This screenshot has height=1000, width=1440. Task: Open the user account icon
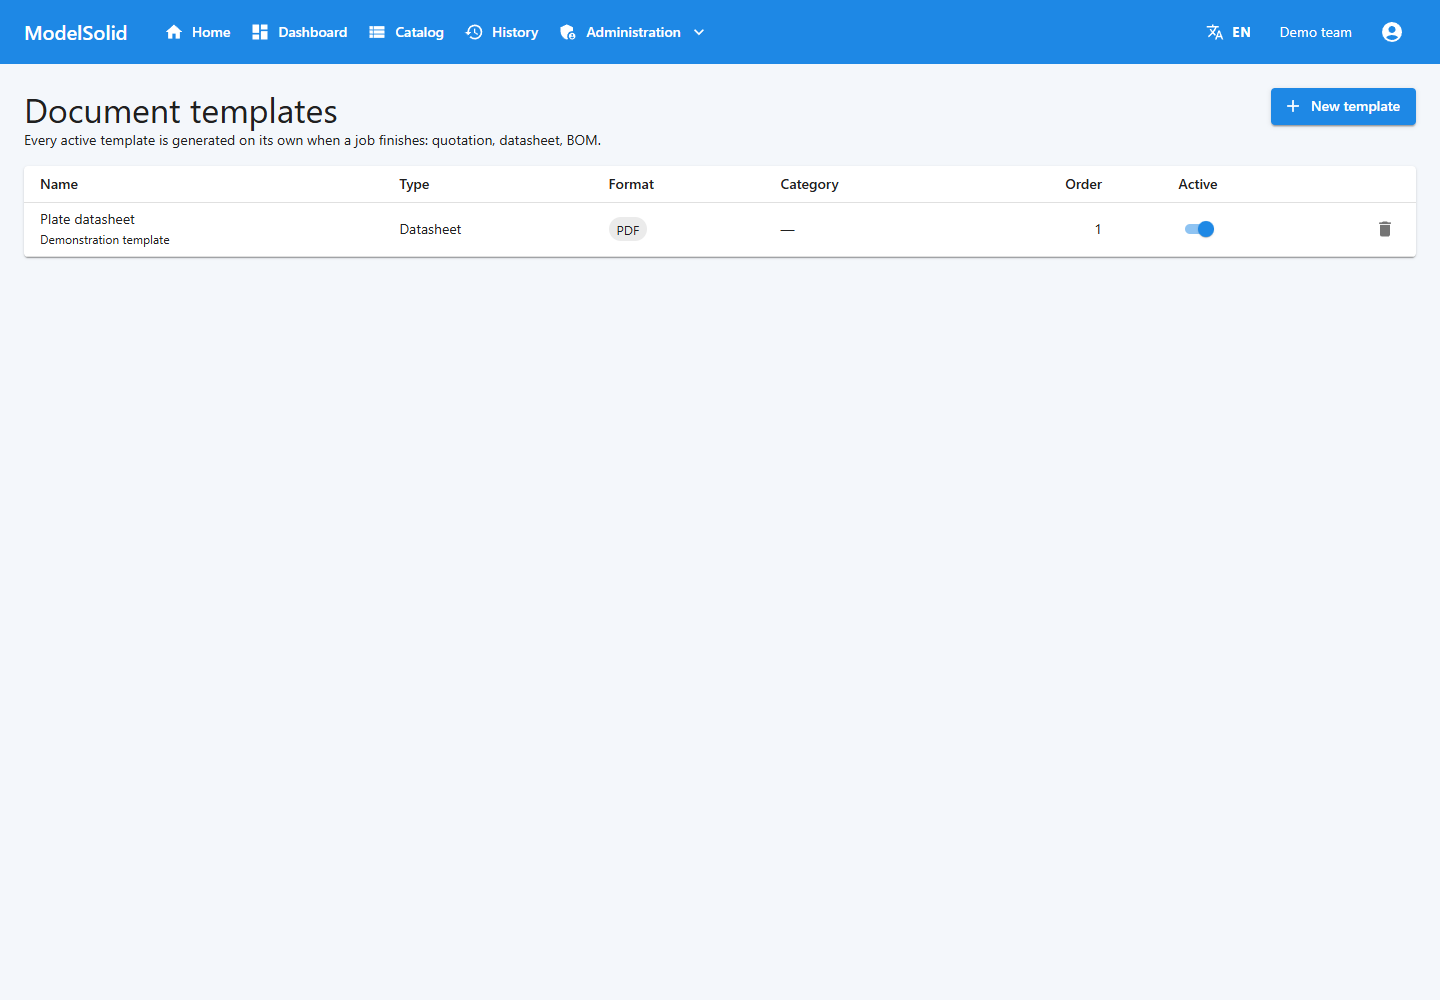tap(1392, 32)
